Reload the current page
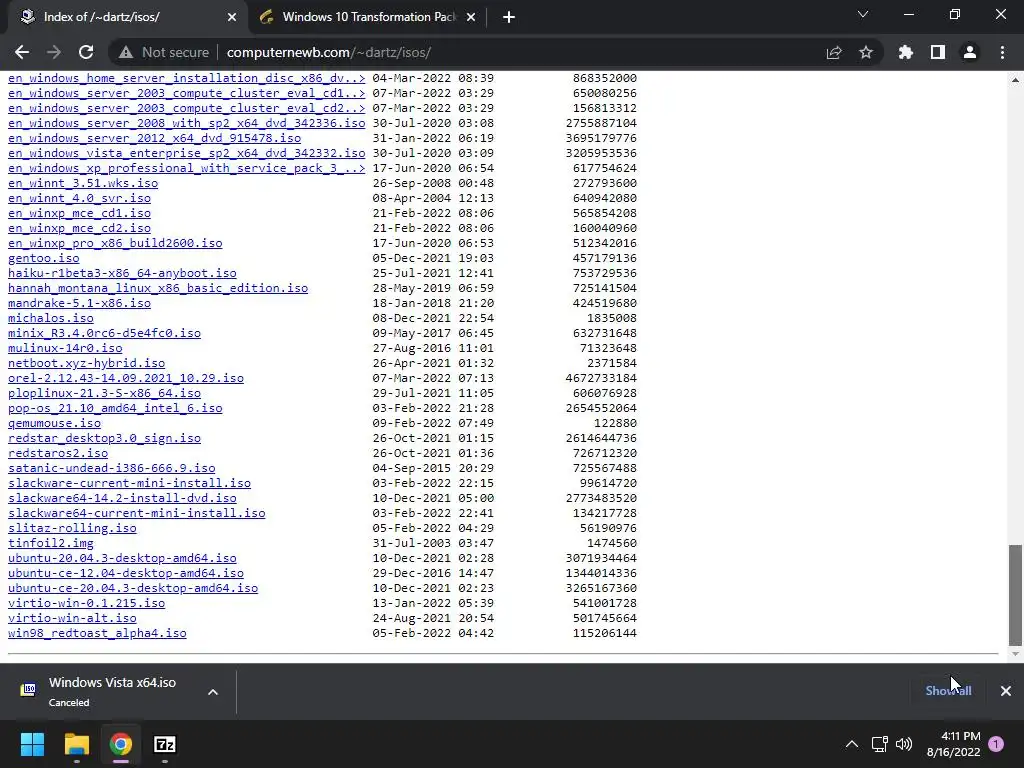Viewport: 1024px width, 768px height. (x=86, y=52)
